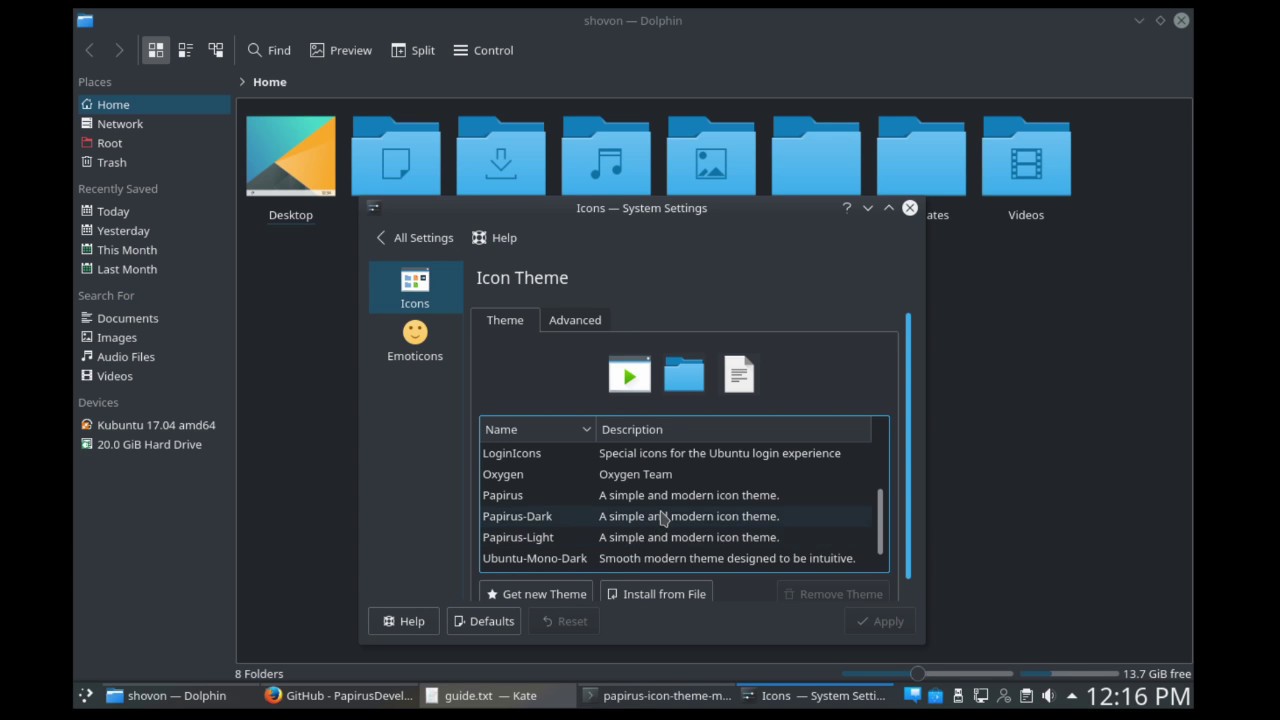Screen dimensions: 1280x720
Task: Click the Defaults button
Action: [483, 621]
